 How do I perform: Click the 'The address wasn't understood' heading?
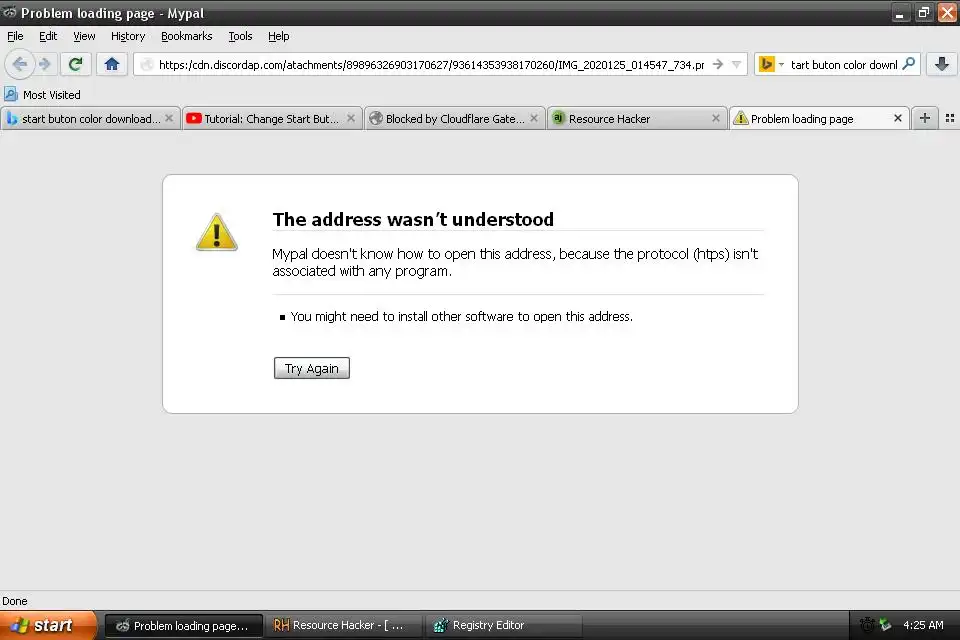(413, 219)
